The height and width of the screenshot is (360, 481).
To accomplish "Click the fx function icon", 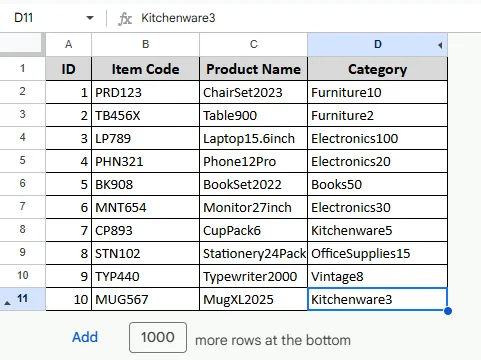I will click(x=125, y=18).
